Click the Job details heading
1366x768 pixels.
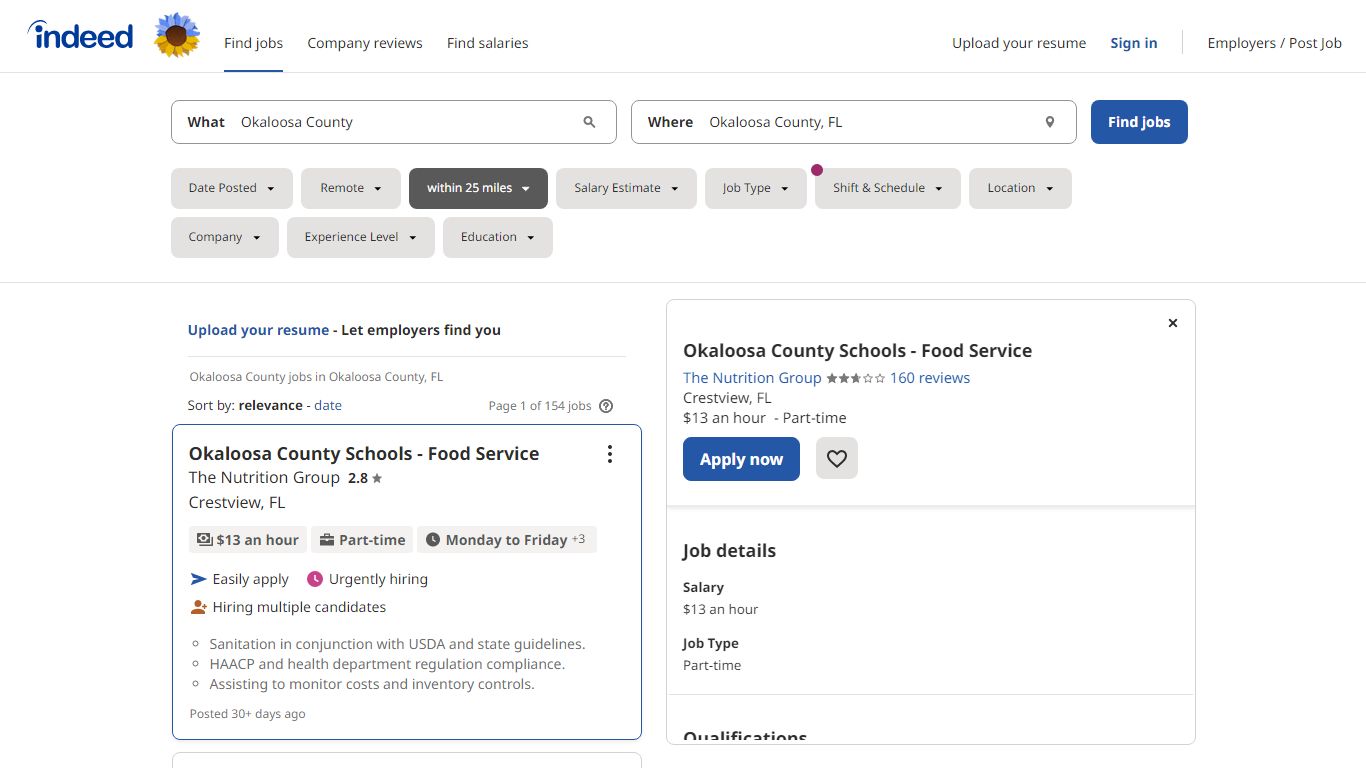729,551
